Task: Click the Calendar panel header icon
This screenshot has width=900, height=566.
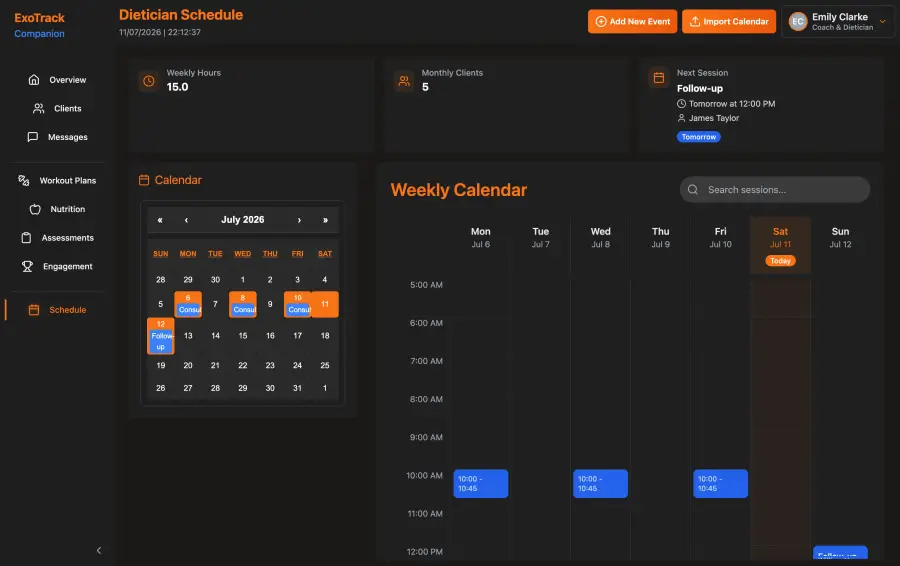Action: [144, 180]
